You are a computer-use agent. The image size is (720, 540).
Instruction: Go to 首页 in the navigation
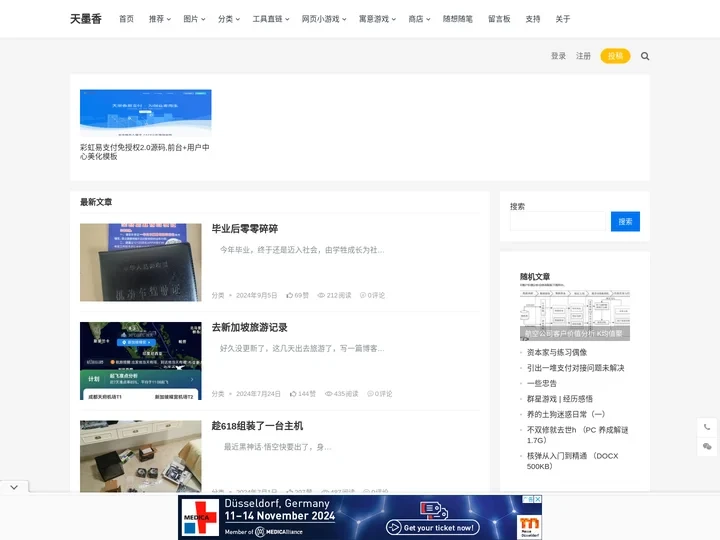pyautogui.click(x=126, y=19)
